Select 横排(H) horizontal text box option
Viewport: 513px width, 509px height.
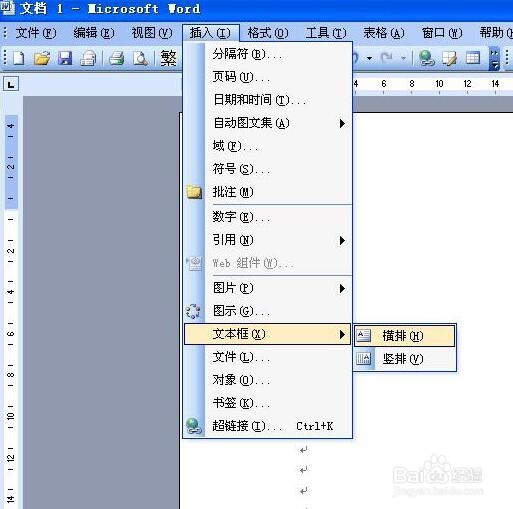pos(404,336)
